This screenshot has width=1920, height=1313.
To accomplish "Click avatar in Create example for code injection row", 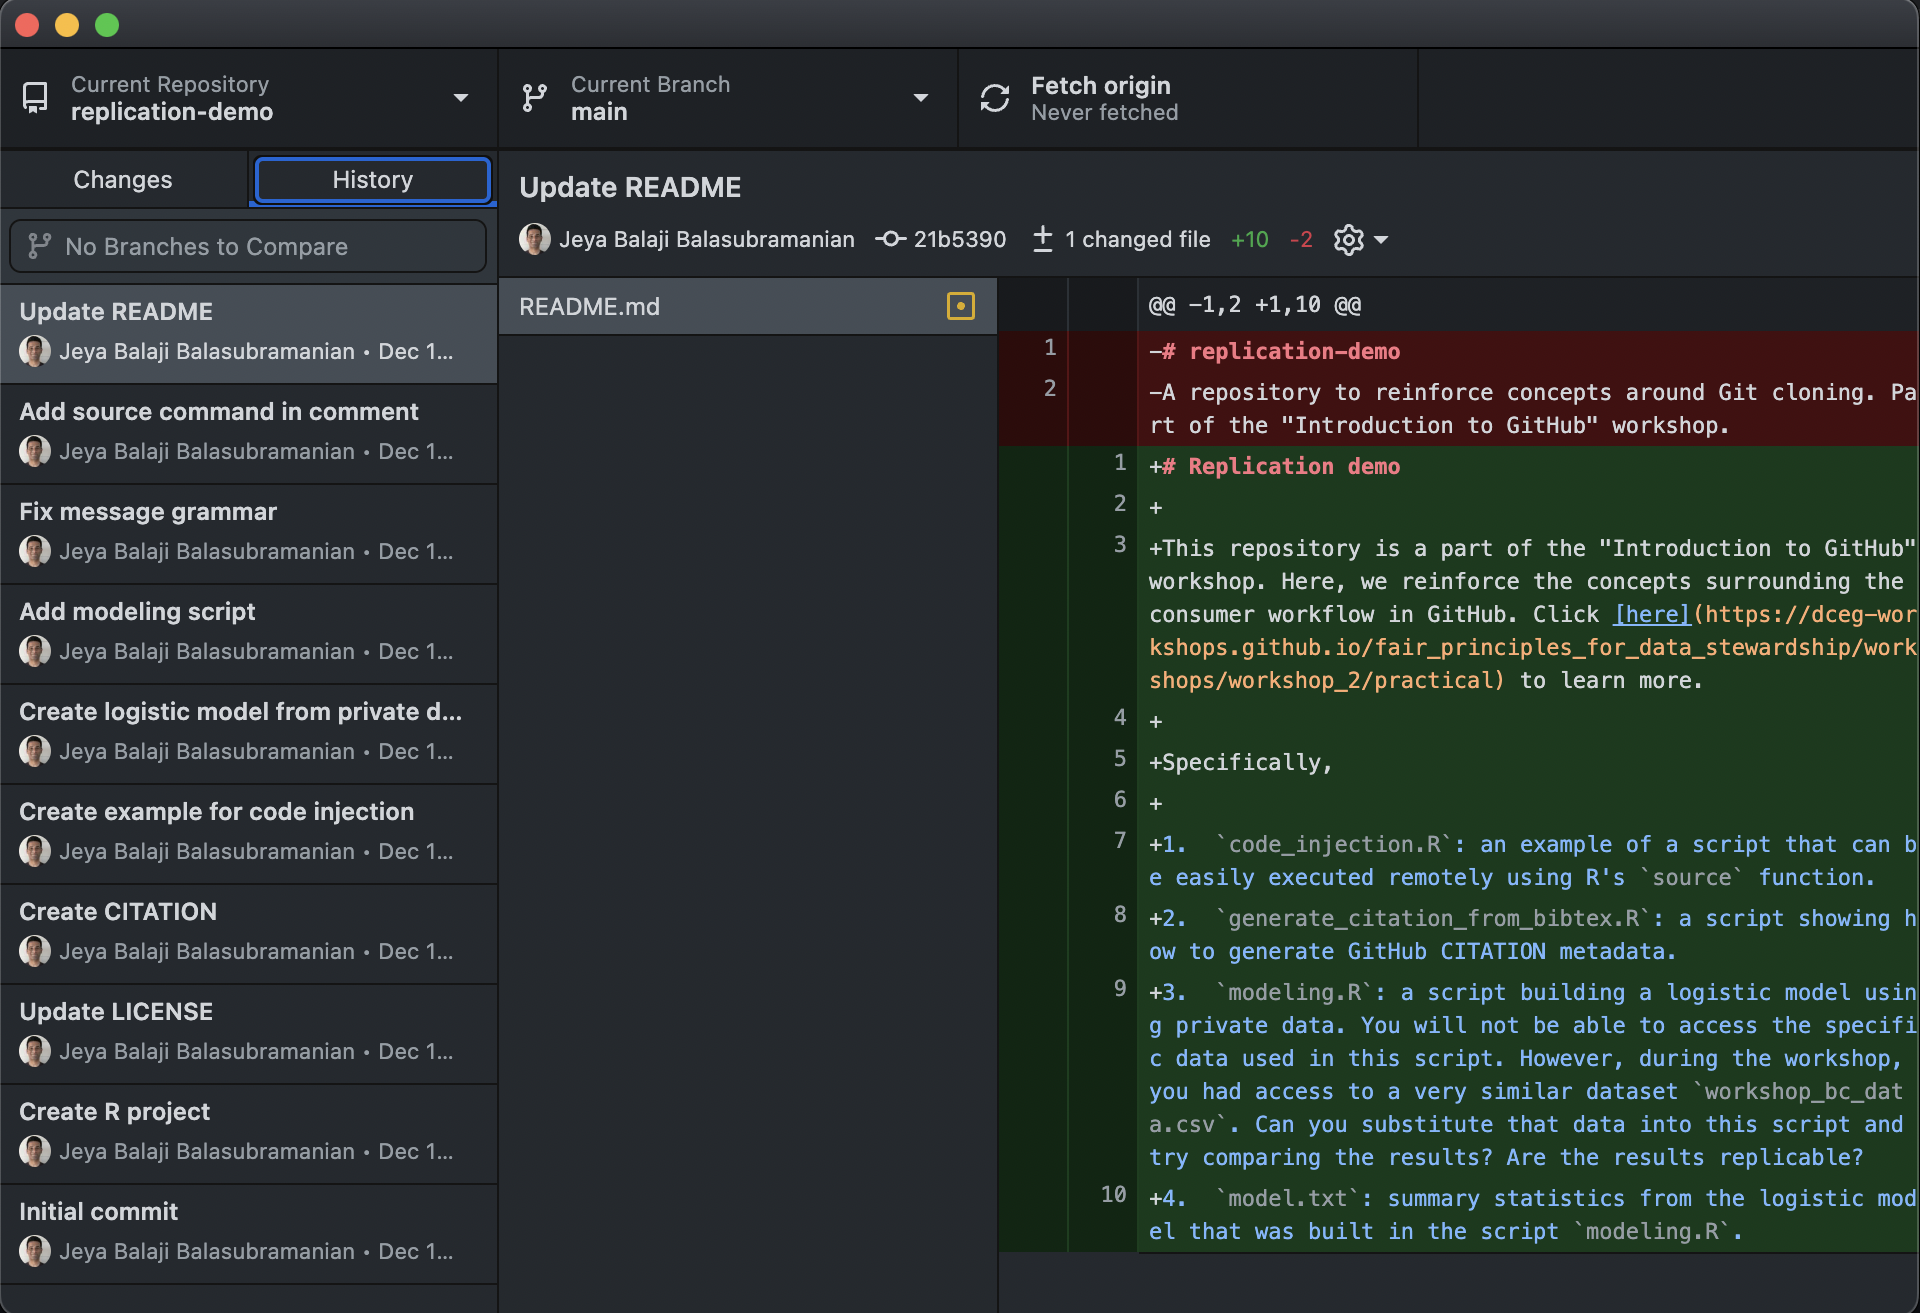I will pyautogui.click(x=35, y=851).
